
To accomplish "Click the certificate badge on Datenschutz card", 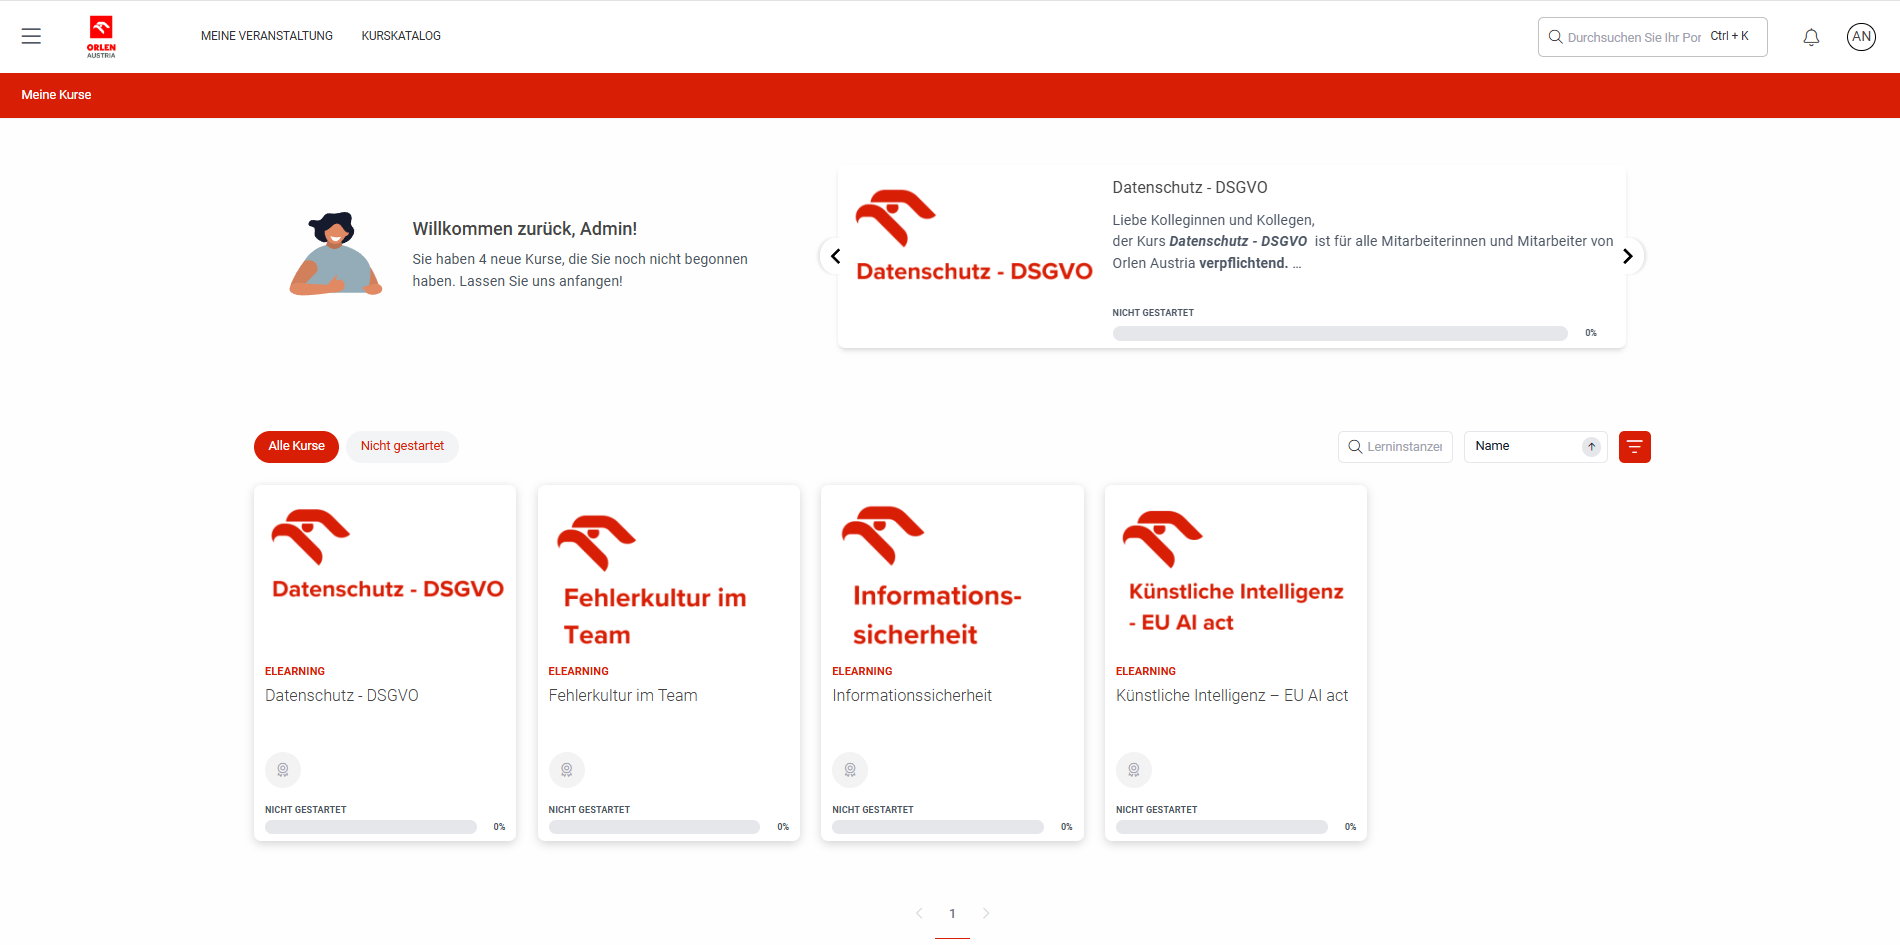I will pyautogui.click(x=283, y=770).
